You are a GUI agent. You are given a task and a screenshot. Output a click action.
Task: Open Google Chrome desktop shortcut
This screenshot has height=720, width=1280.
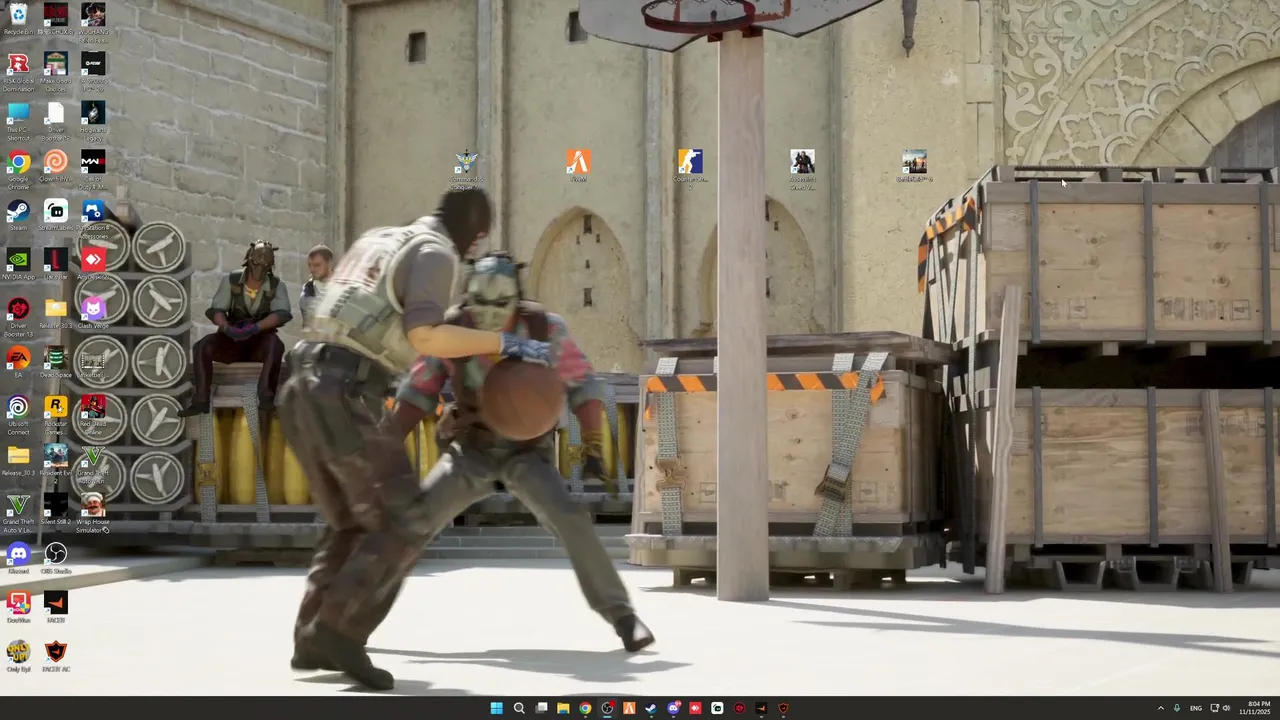tap(18, 170)
